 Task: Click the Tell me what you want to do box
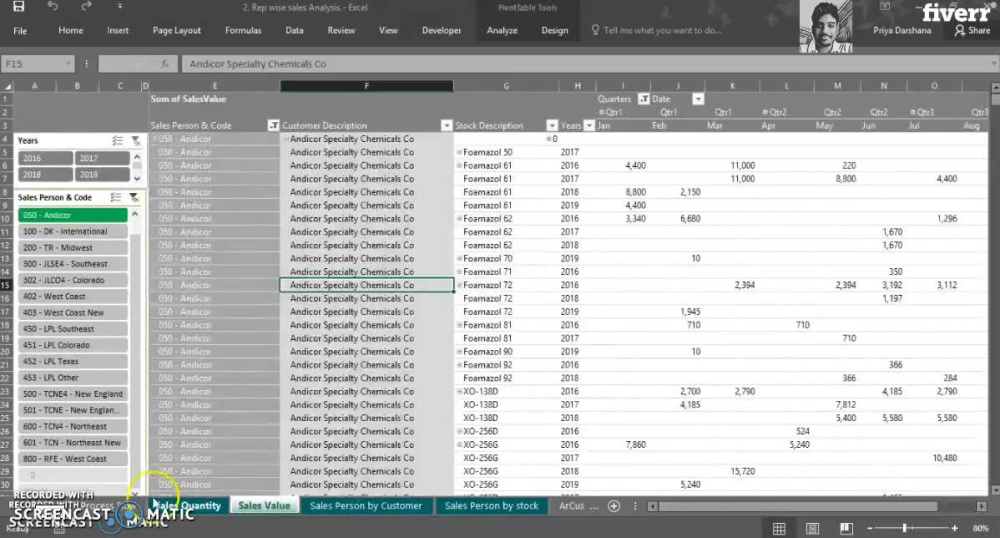tap(657, 31)
